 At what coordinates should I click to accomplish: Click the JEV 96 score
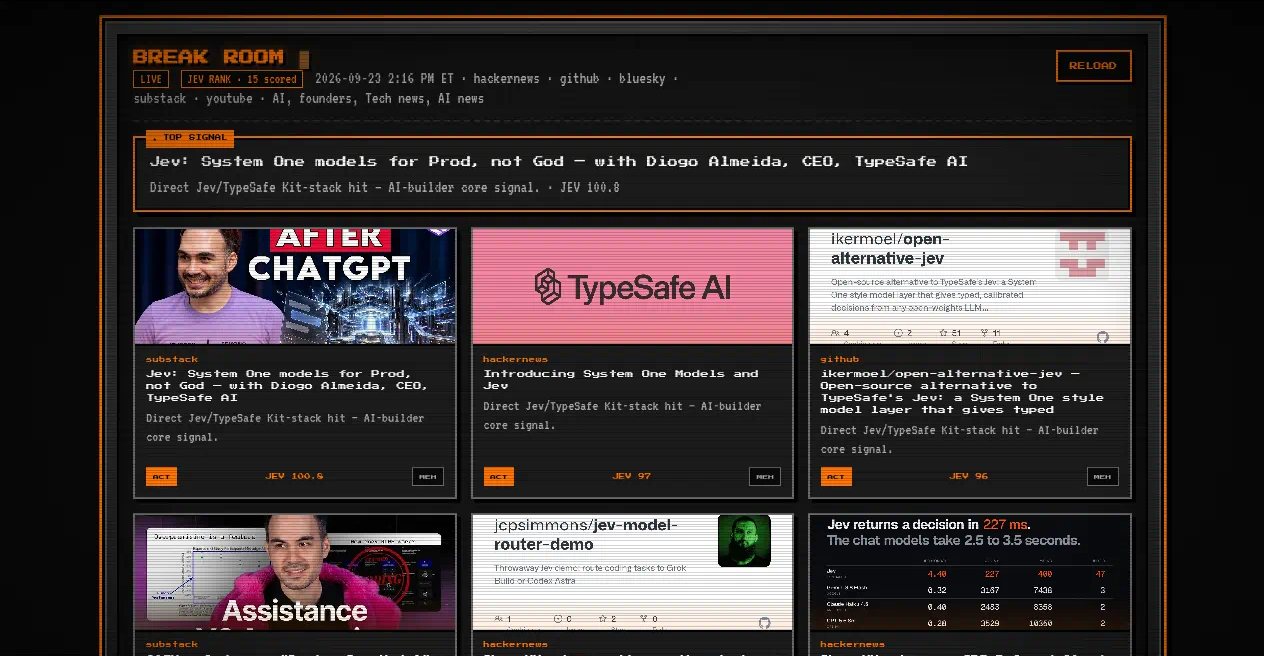click(x=969, y=476)
